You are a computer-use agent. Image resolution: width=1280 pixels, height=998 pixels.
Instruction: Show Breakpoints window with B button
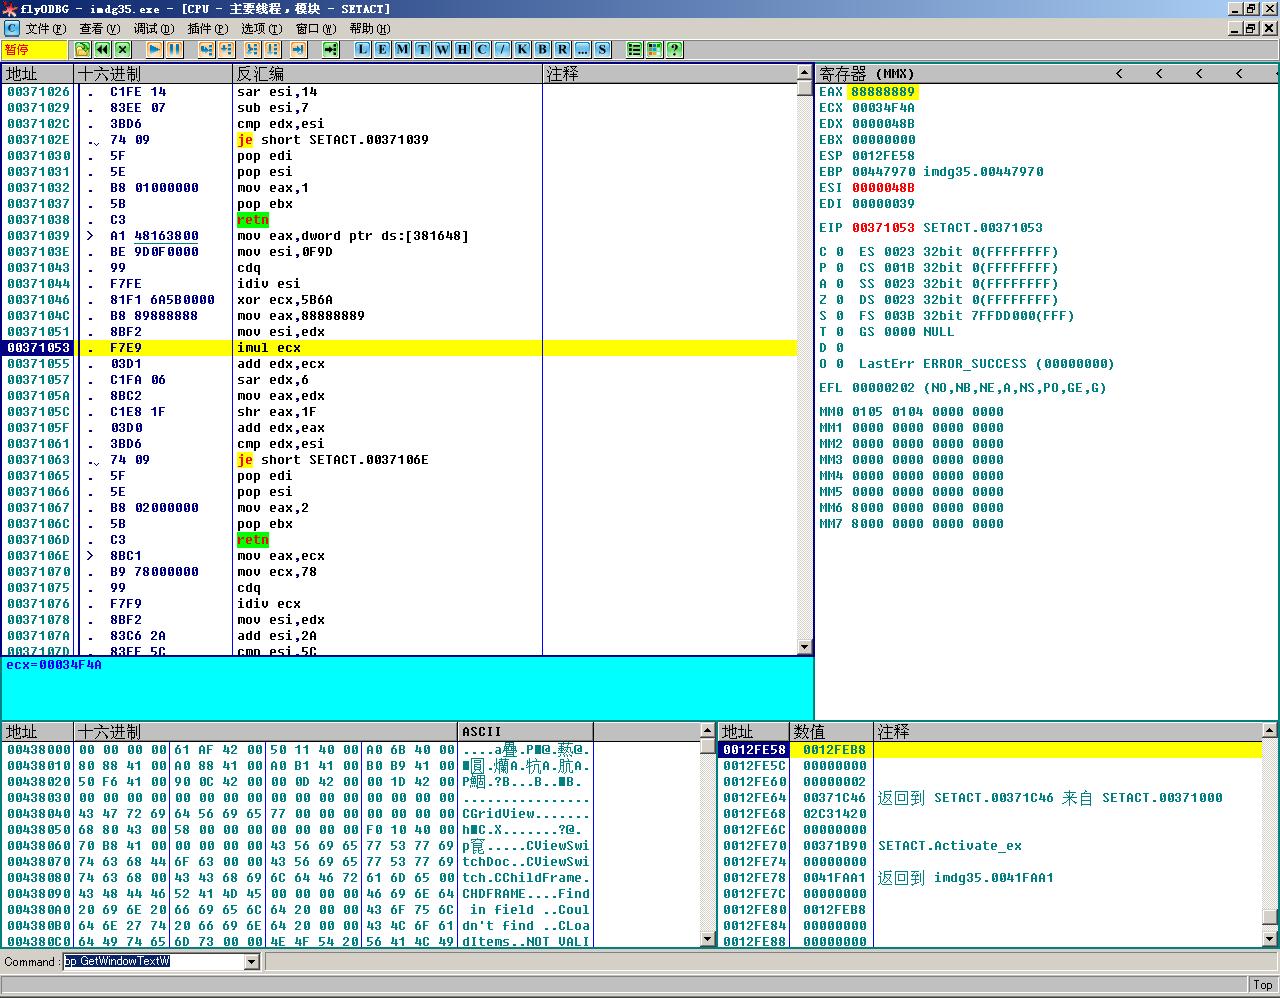click(x=542, y=49)
